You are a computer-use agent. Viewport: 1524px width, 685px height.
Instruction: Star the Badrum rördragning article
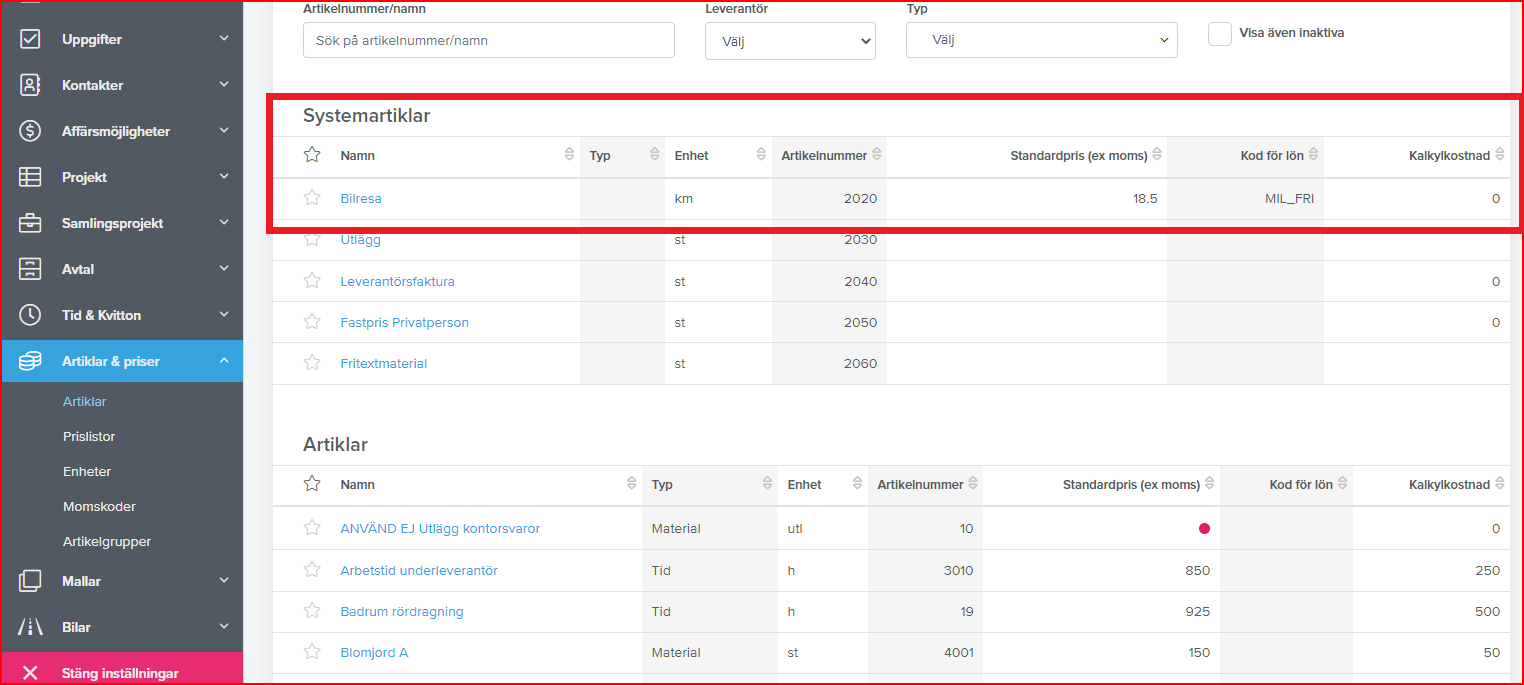point(312,611)
